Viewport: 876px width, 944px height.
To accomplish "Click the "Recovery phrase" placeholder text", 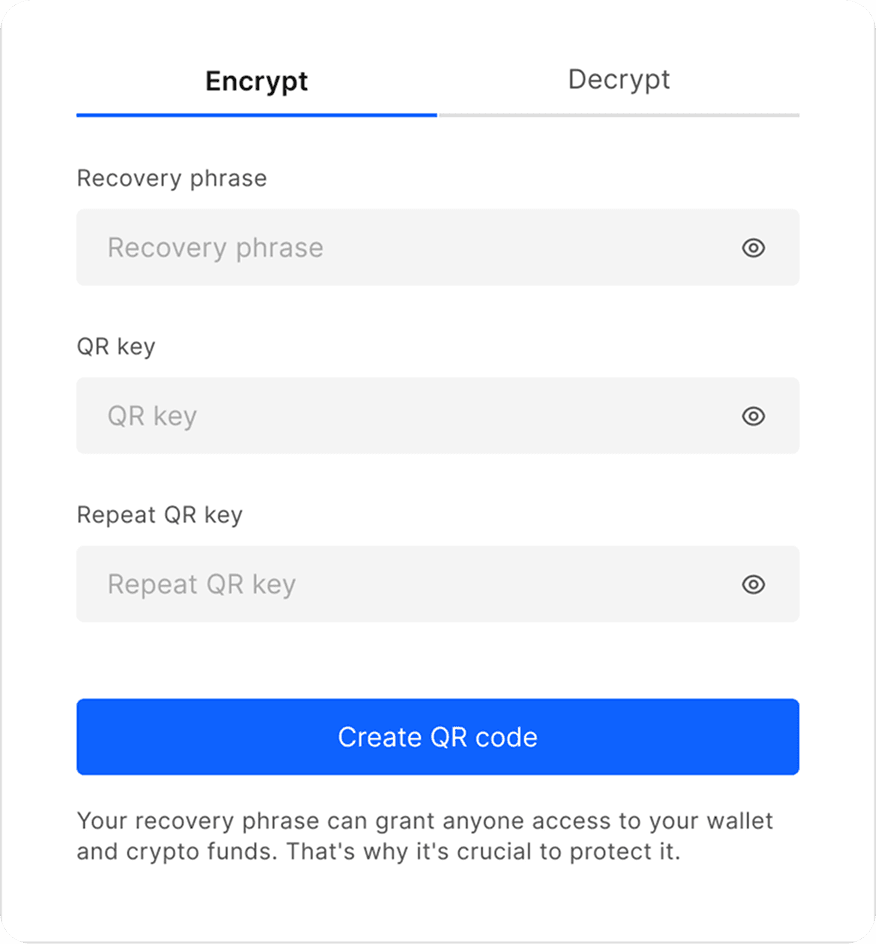I will 215,248.
